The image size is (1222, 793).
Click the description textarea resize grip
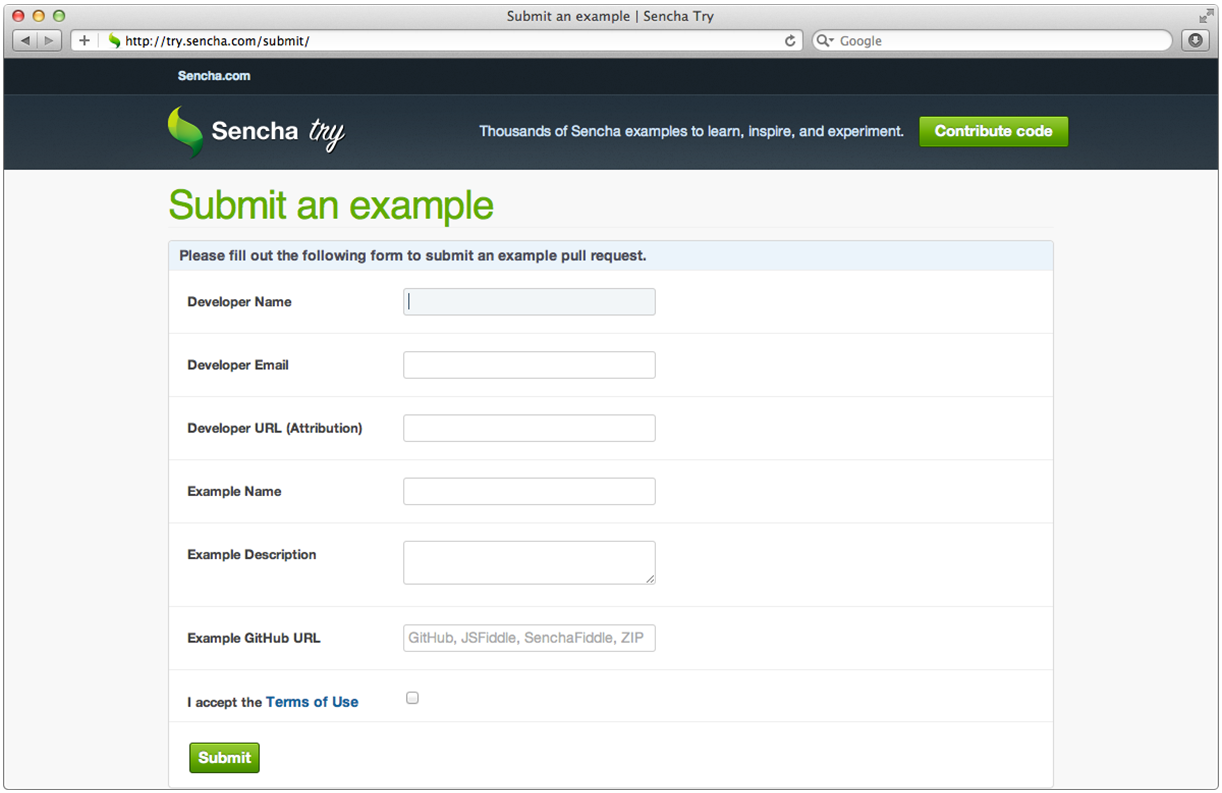[650, 578]
